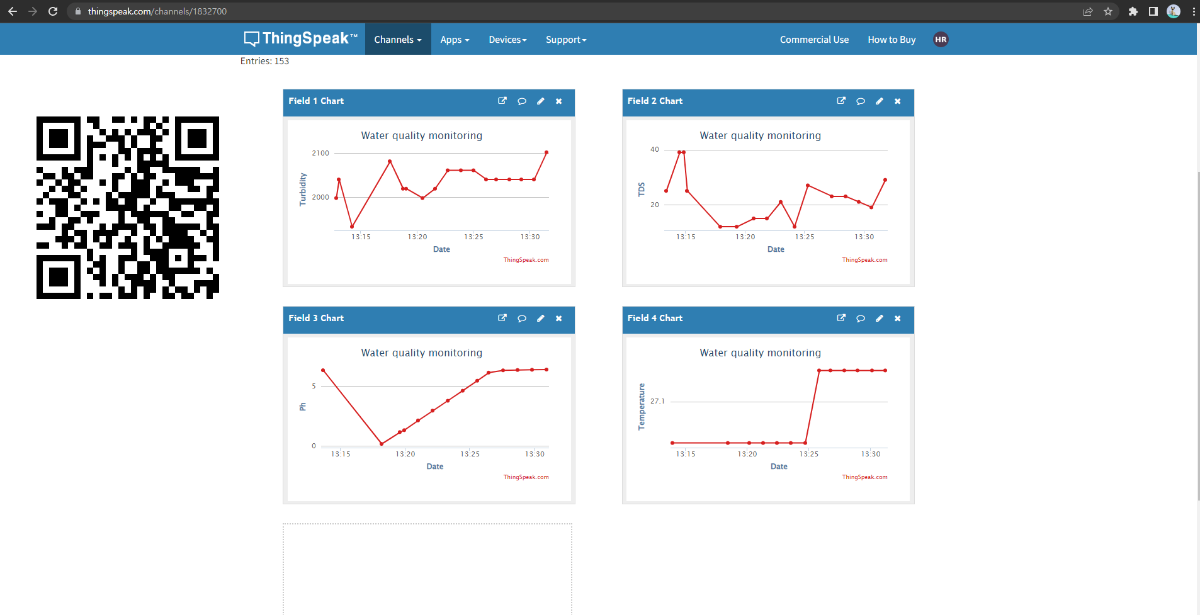Viewport: 1200px width, 615px height.
Task: Click the browser reload button
Action: tap(52, 11)
